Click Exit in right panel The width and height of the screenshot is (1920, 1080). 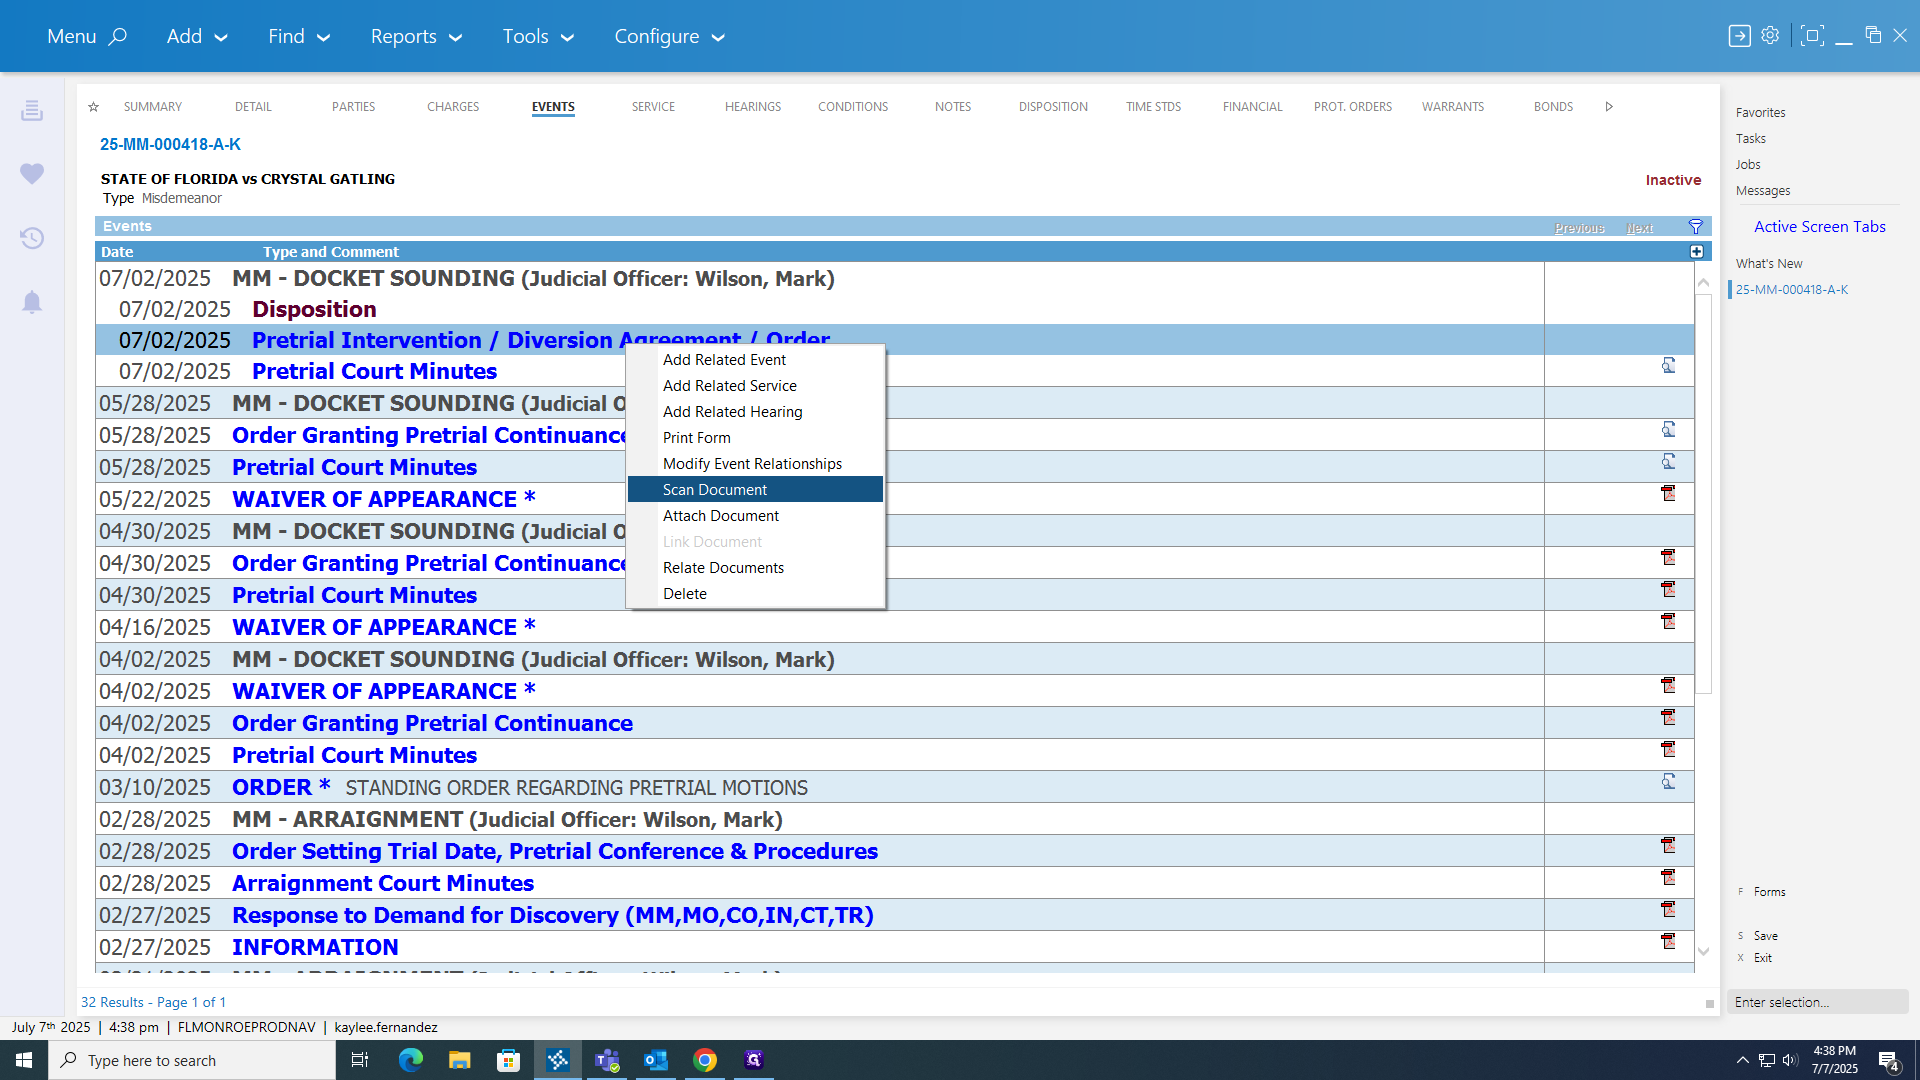pyautogui.click(x=1762, y=958)
